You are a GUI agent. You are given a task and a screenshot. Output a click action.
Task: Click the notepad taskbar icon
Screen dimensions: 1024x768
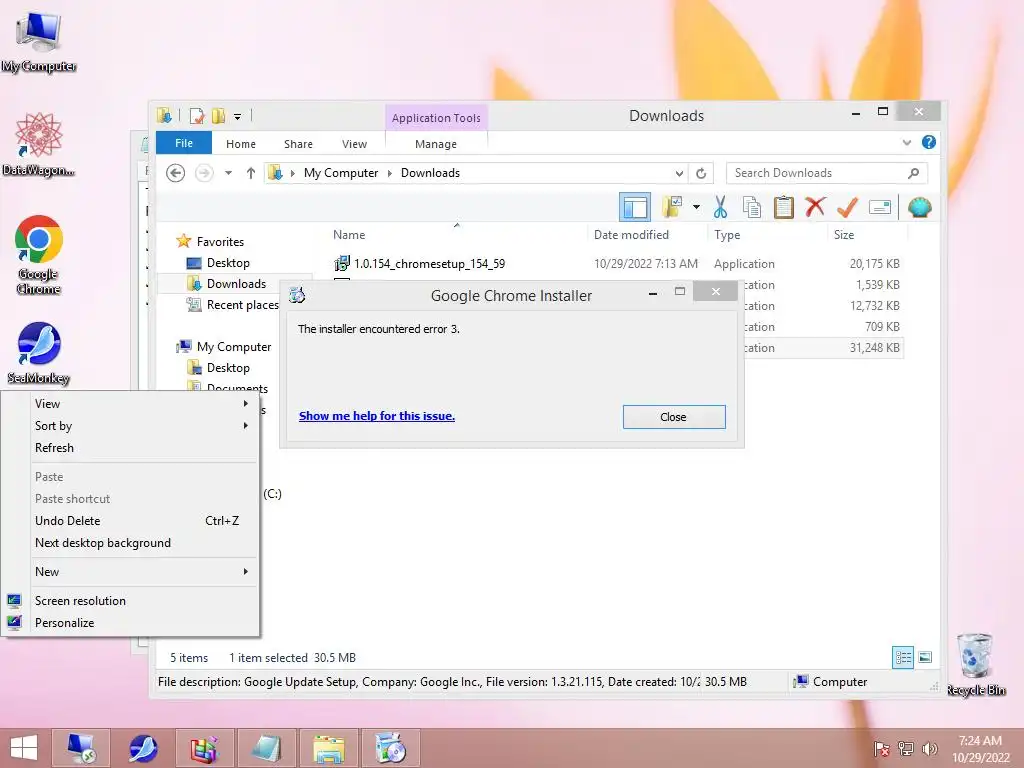pyautogui.click(x=266, y=748)
